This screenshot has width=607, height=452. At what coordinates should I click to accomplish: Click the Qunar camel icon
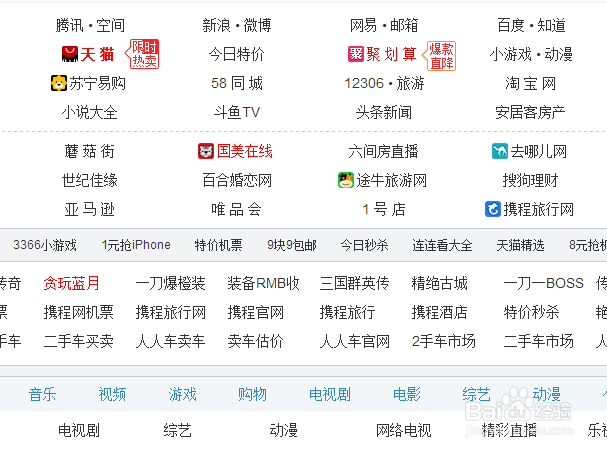[500, 151]
